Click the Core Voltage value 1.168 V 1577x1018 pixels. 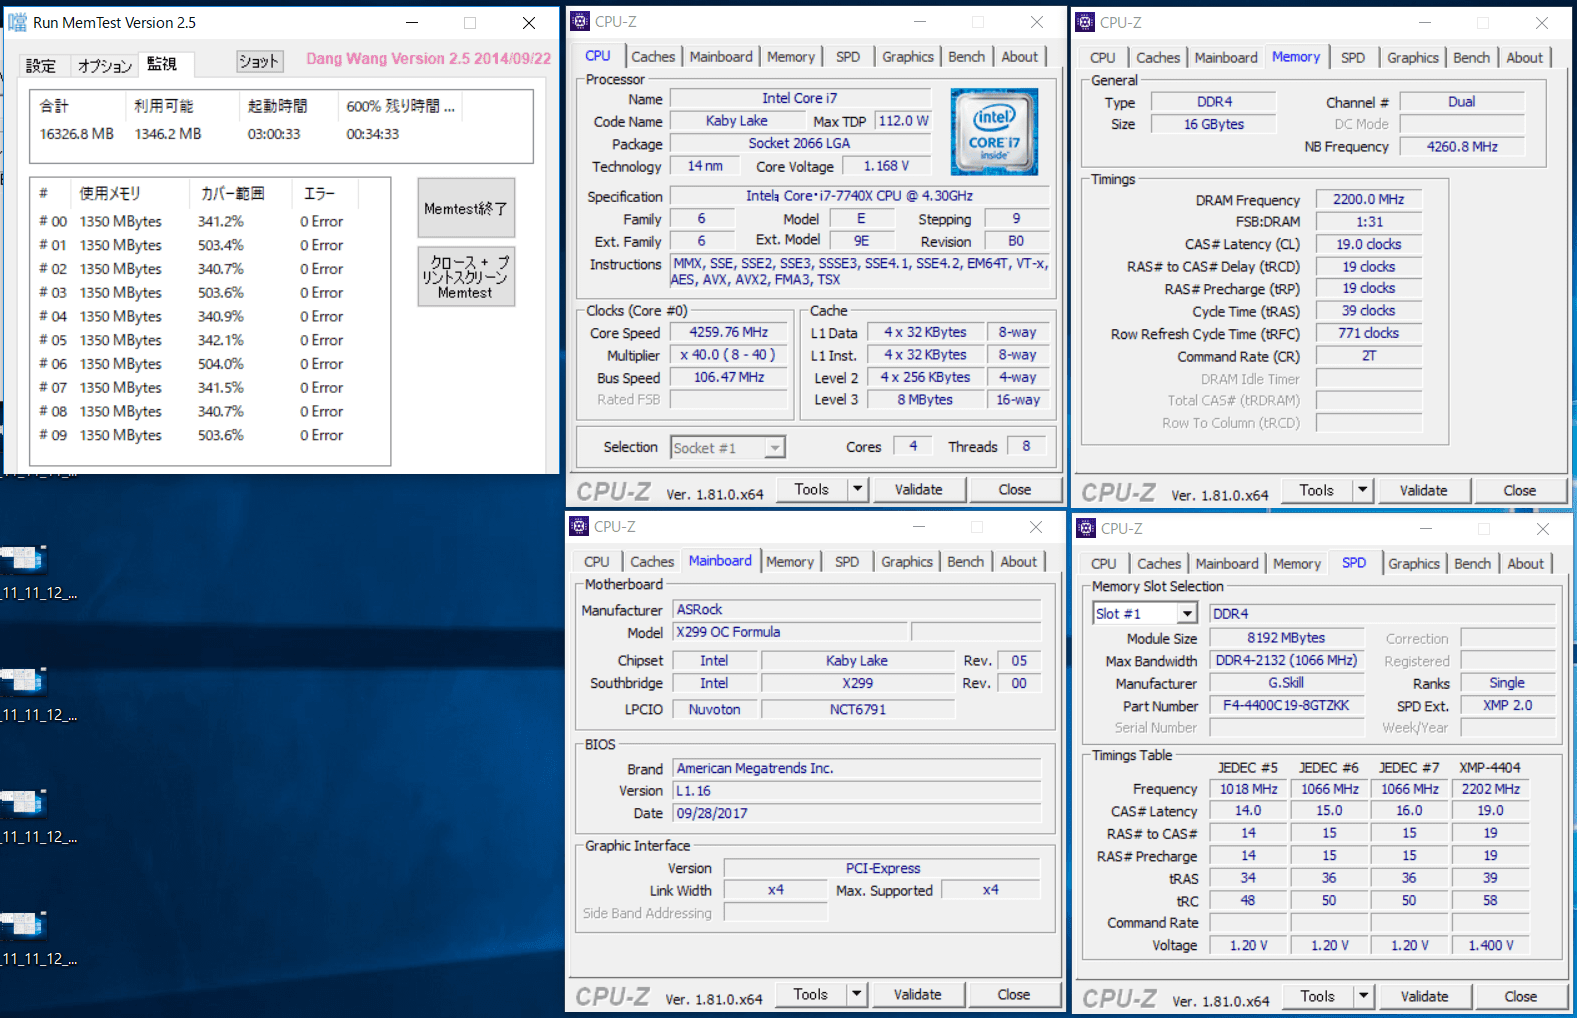click(x=886, y=166)
